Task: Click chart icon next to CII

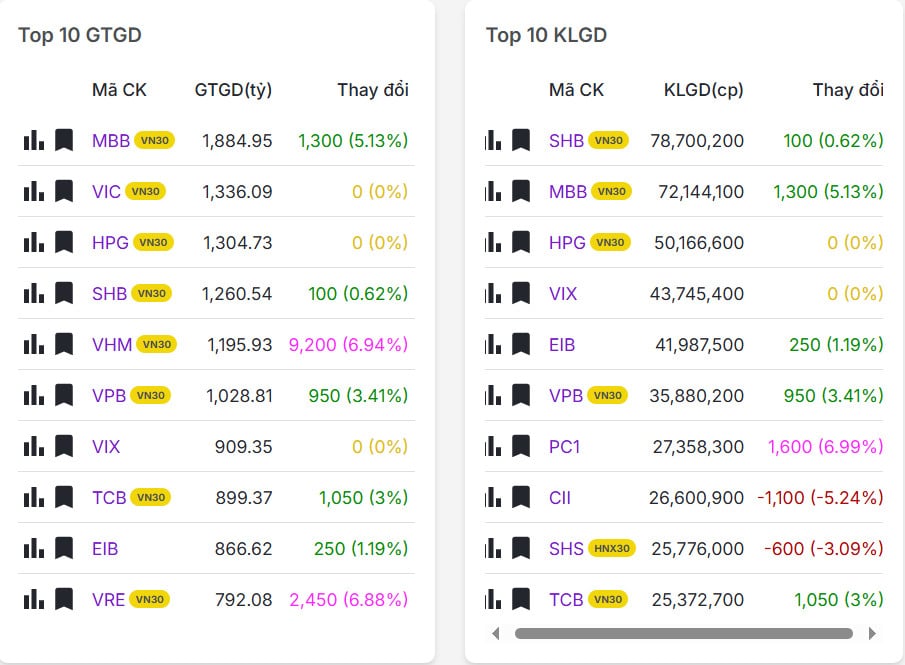Action: coord(492,497)
